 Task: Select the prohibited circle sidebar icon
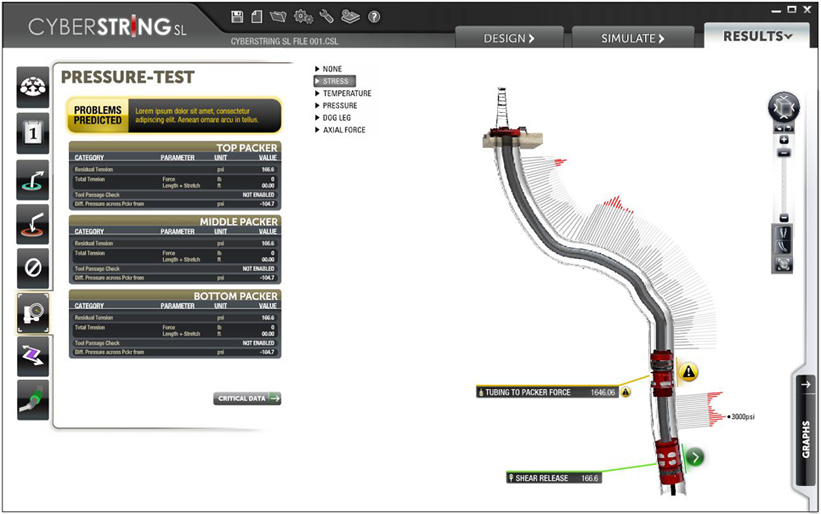[33, 268]
